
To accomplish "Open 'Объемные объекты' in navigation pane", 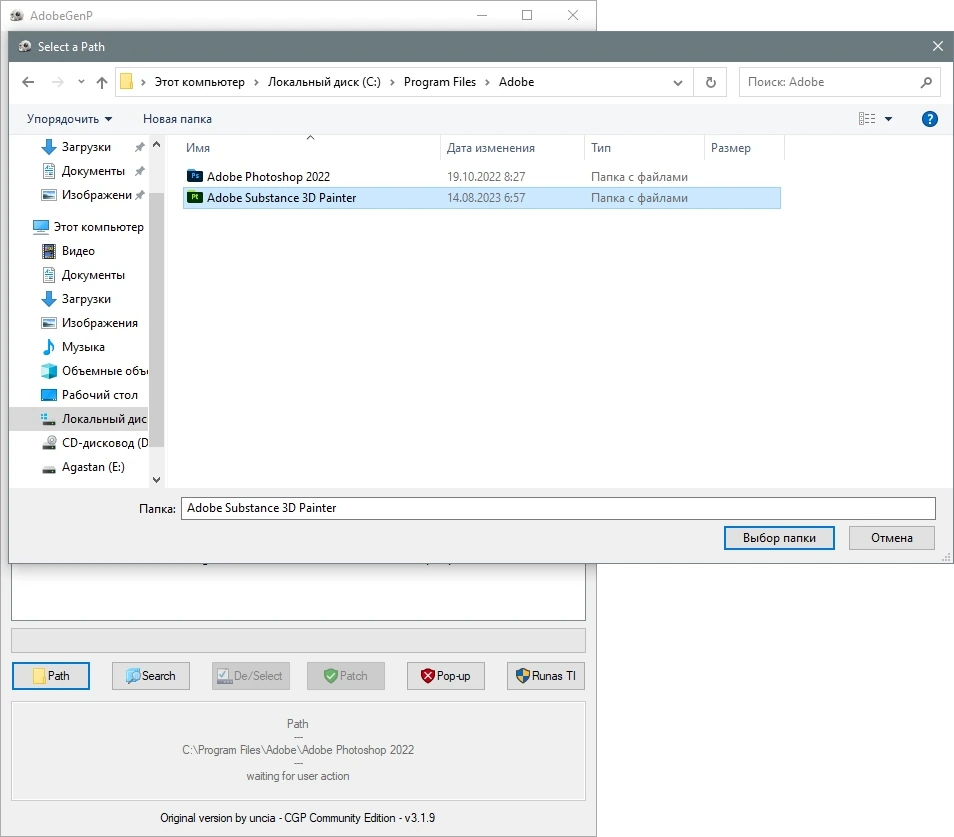I will 104,371.
